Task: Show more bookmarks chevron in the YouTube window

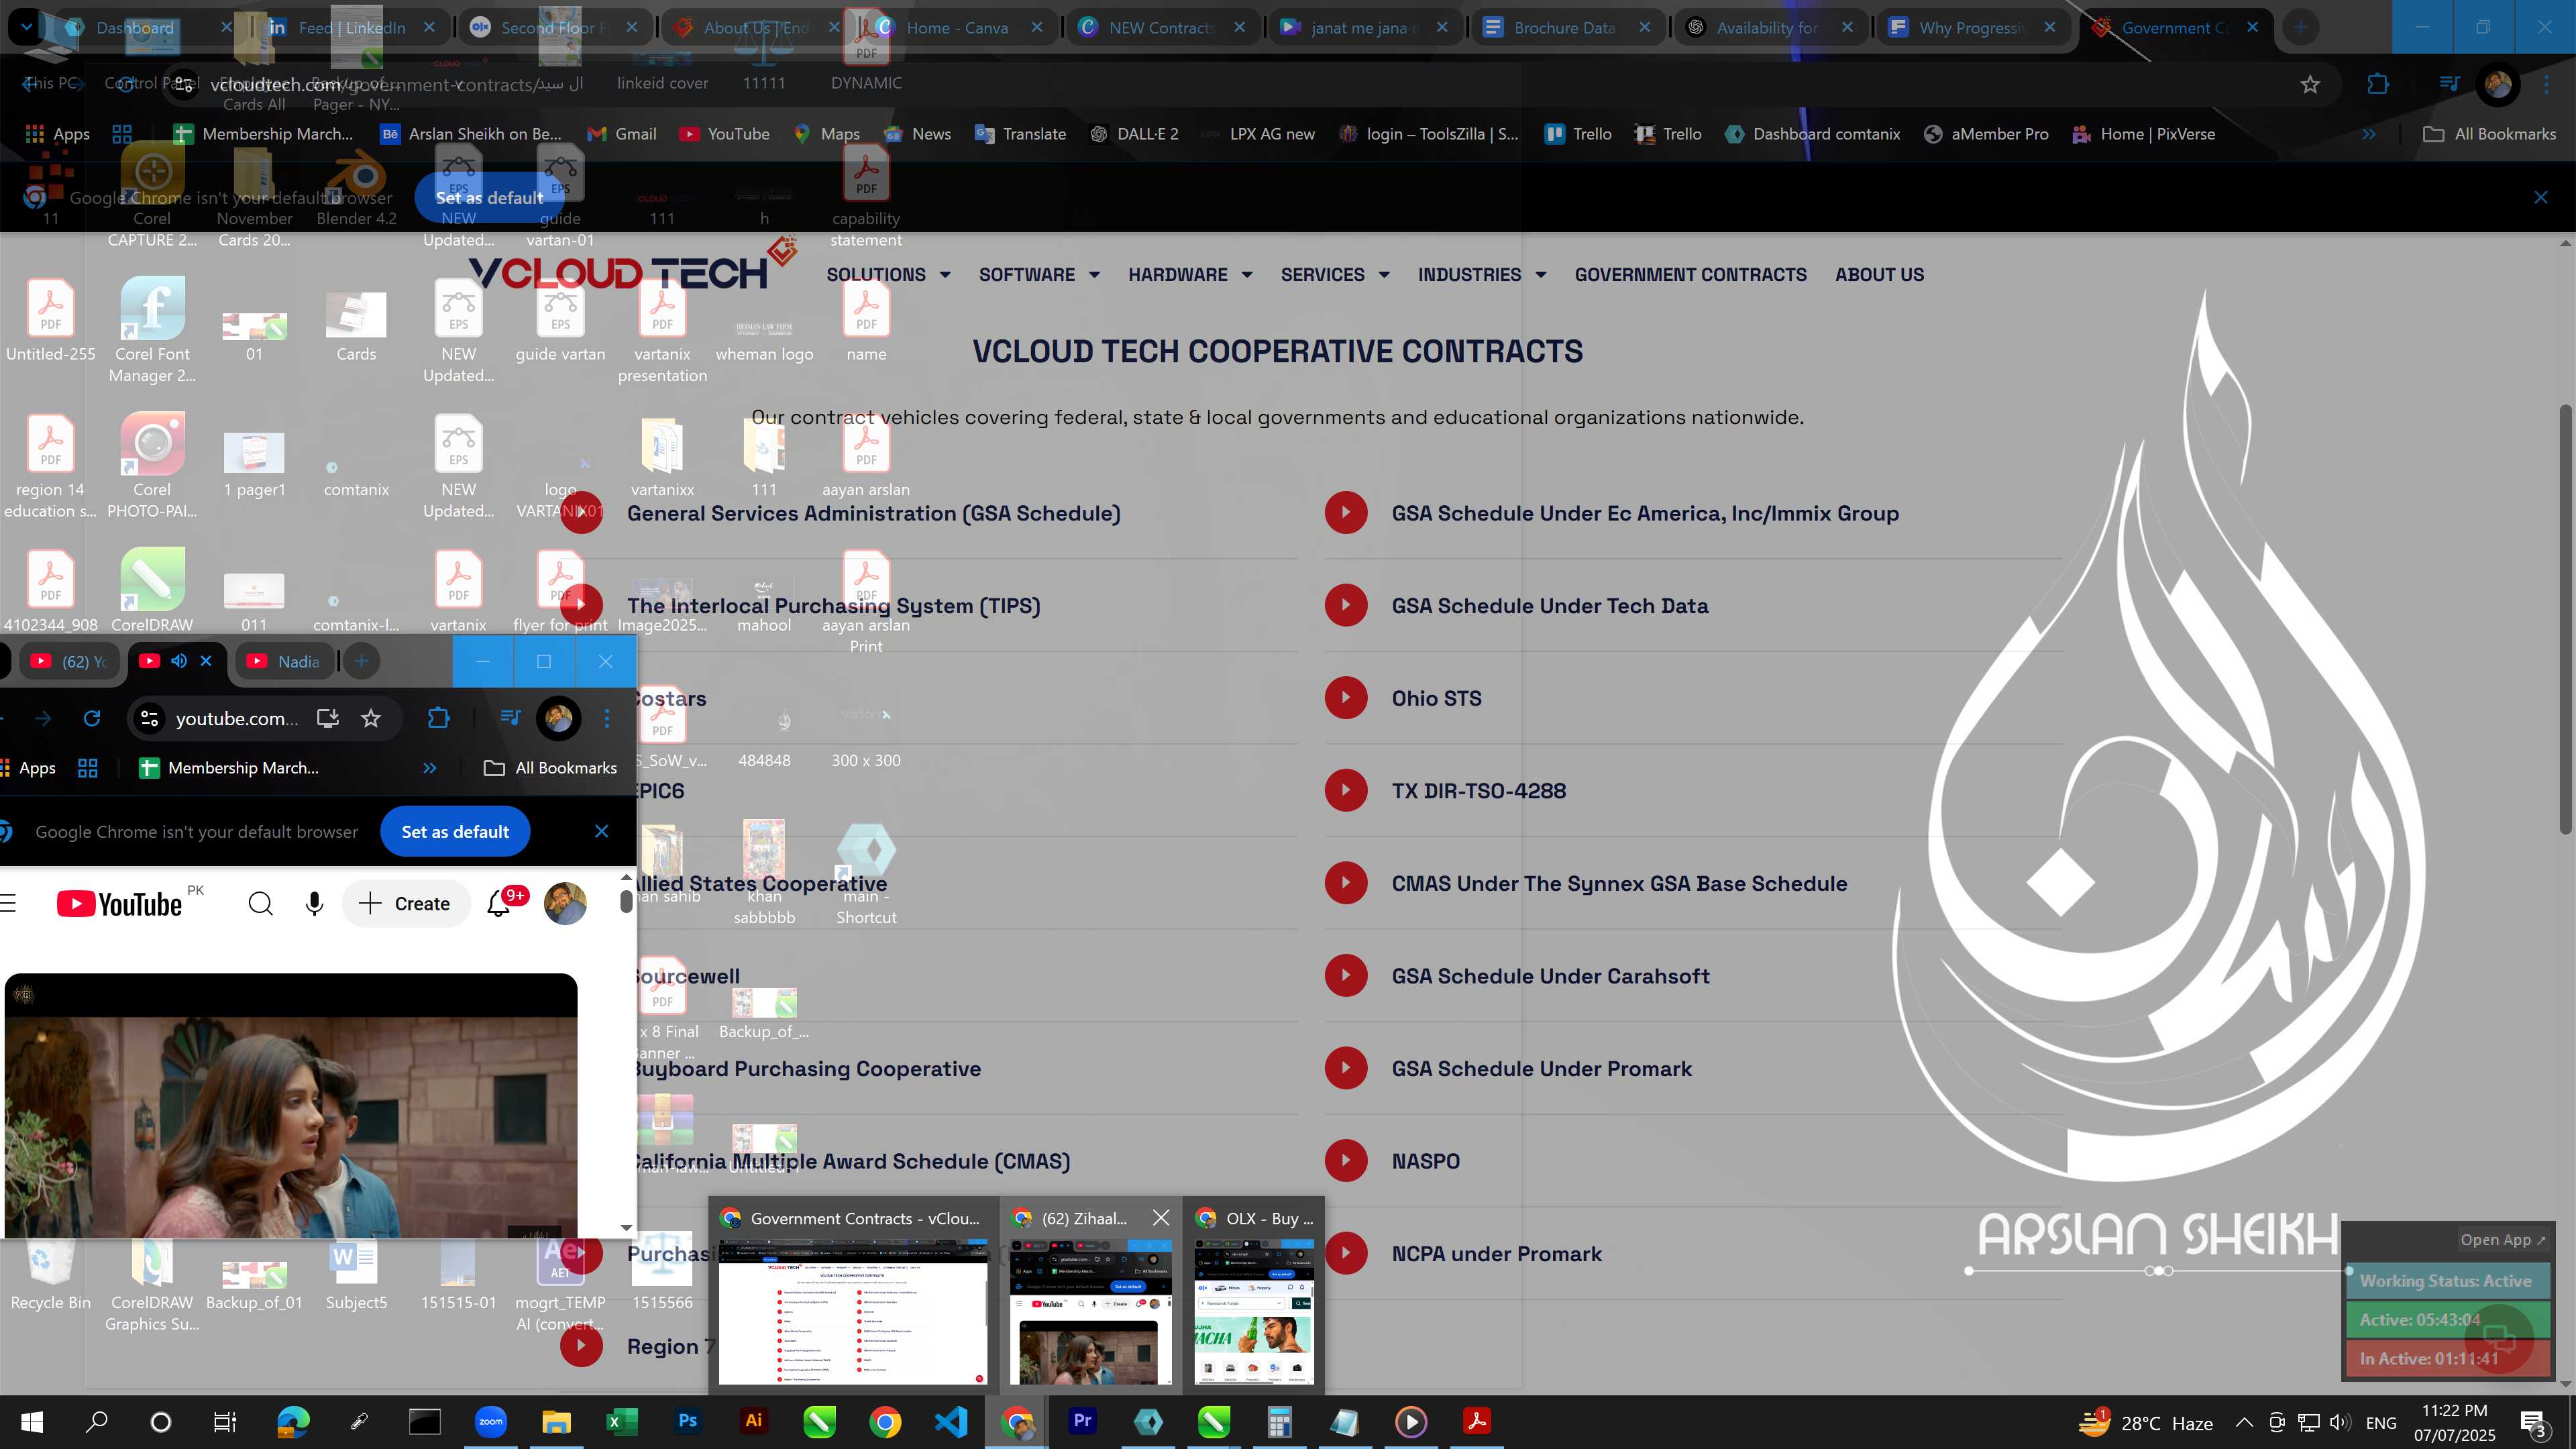Action: [x=429, y=768]
